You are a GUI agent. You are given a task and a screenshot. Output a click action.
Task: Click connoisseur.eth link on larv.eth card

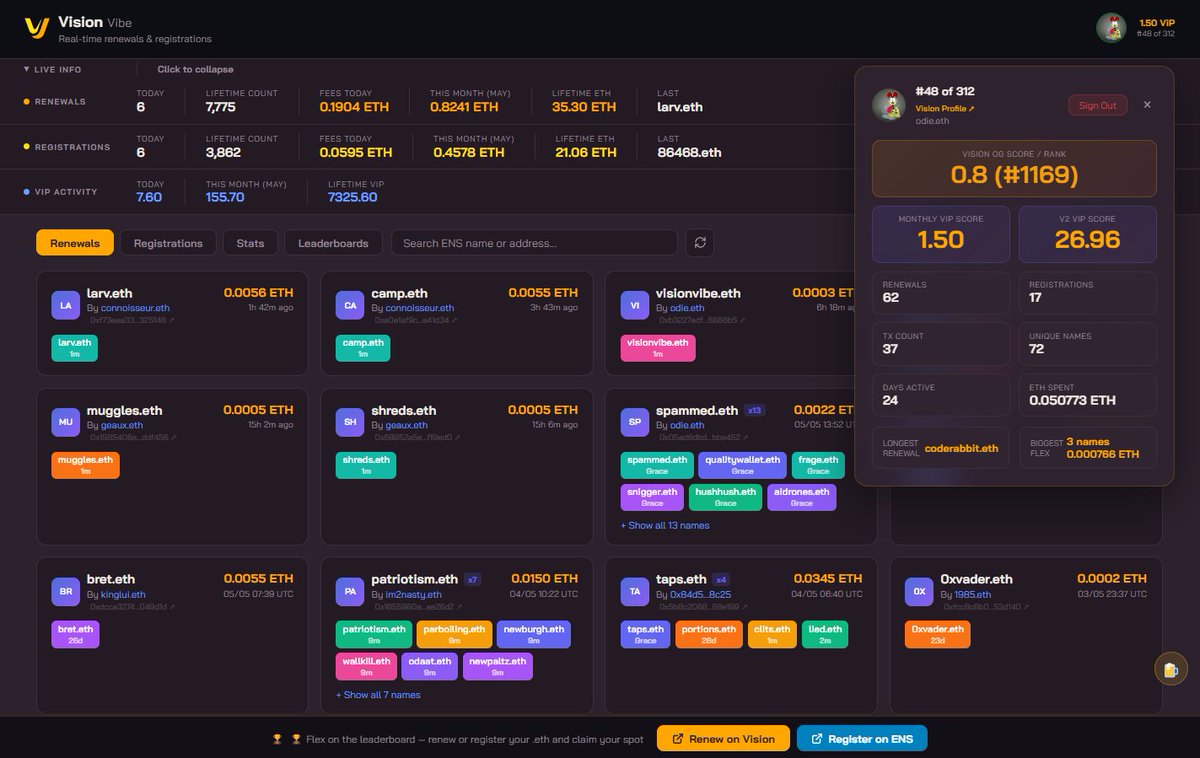[x=137, y=308]
